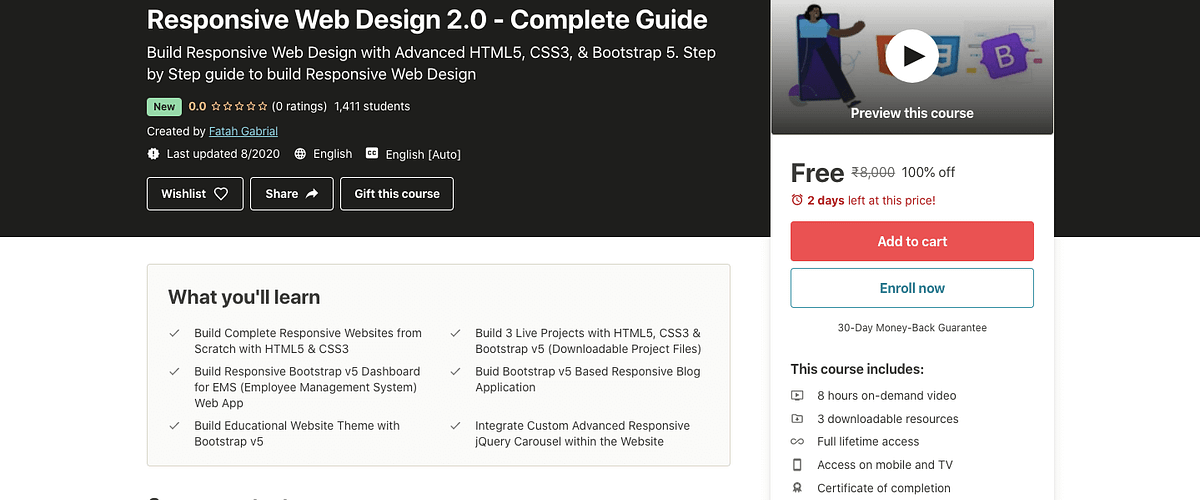Image resolution: width=1200 pixels, height=500 pixels.
Task: Click the 0.0 rating number
Action: pyautogui.click(x=197, y=106)
